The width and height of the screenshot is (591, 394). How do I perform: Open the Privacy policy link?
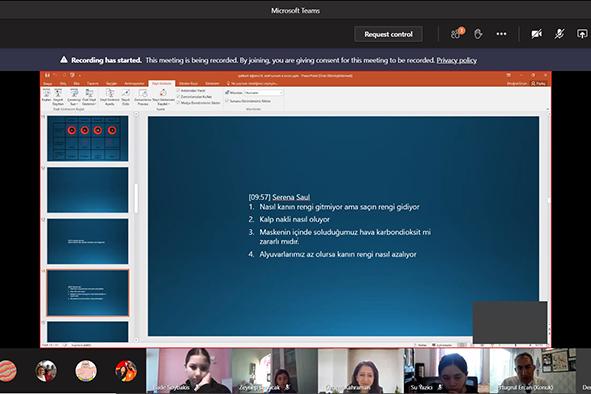tap(456, 60)
